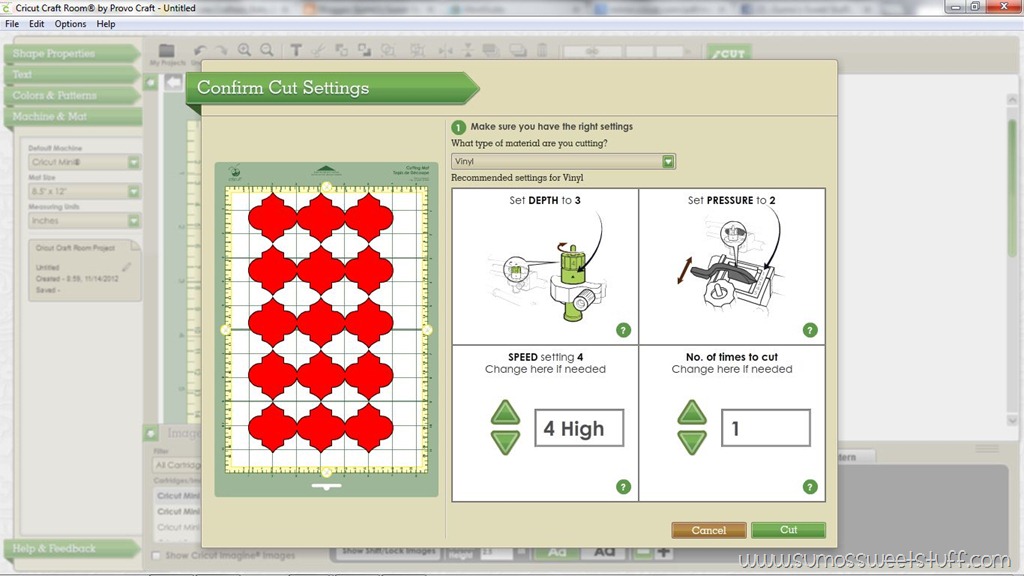Confirm by clicking the green Cut button

788,530
